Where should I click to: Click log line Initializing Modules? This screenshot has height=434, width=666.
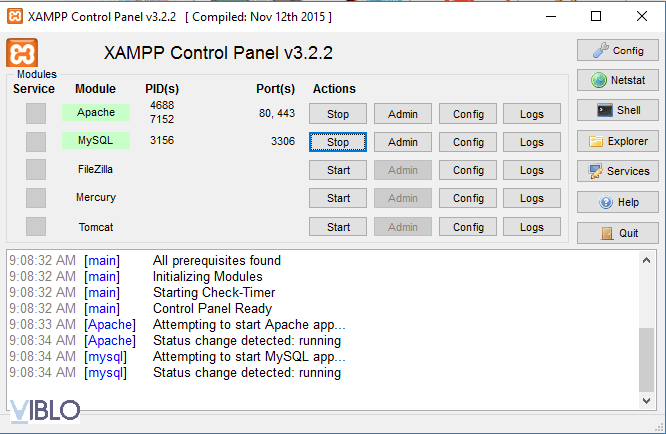pyautogui.click(x=207, y=276)
